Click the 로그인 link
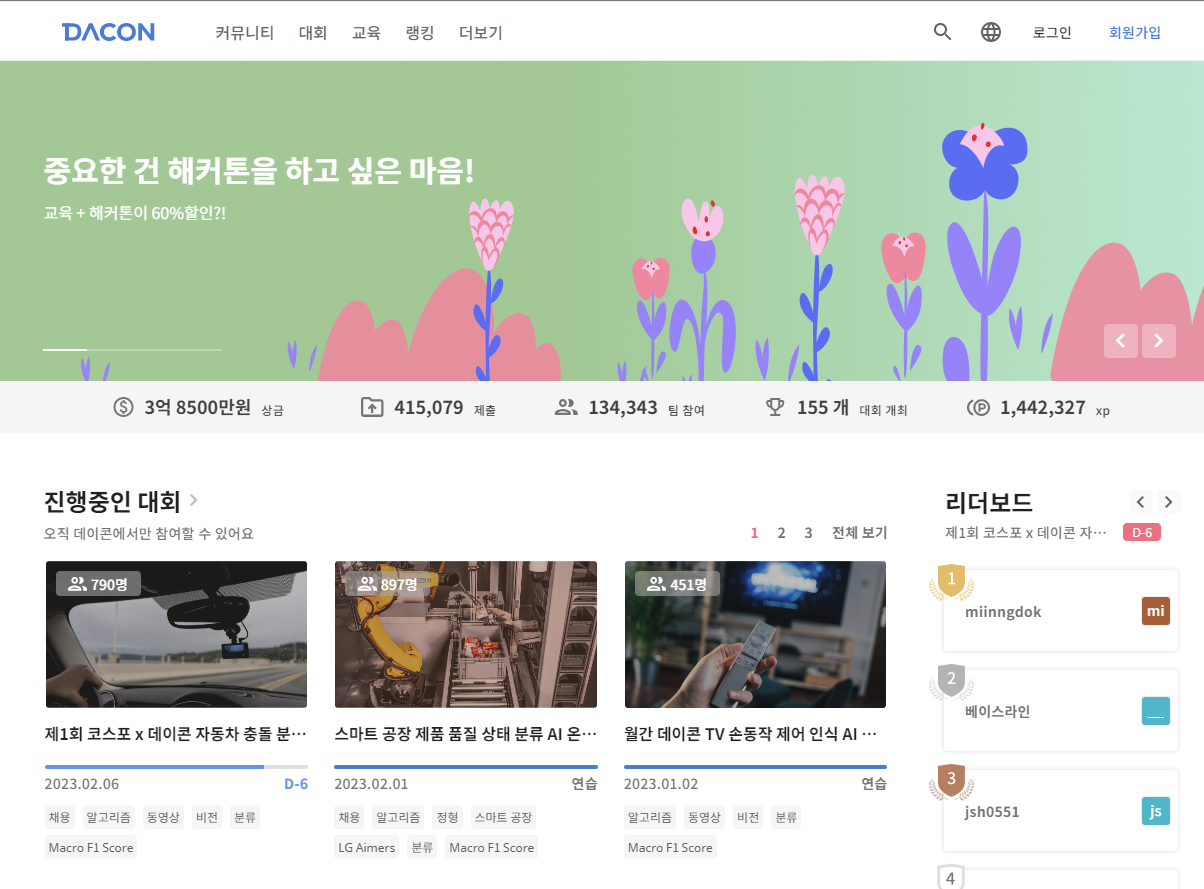Screen dimensions: 1204x889 1052,32
